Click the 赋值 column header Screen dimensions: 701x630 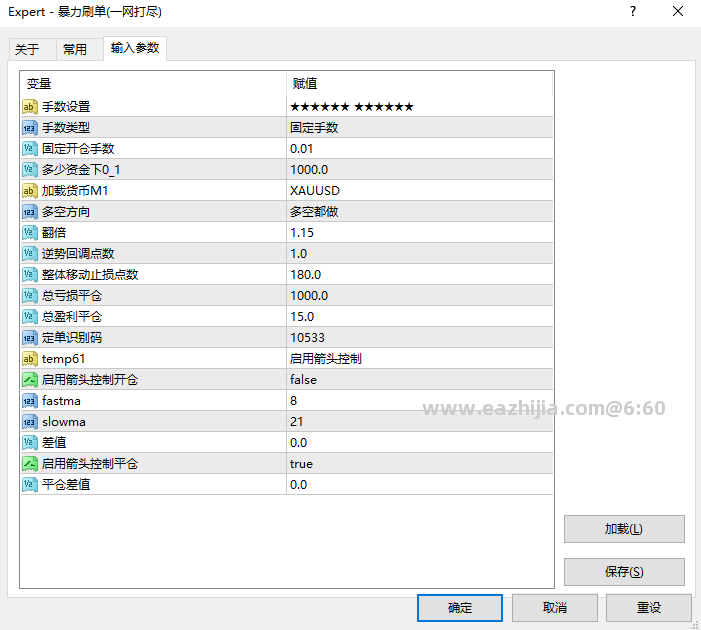[419, 84]
